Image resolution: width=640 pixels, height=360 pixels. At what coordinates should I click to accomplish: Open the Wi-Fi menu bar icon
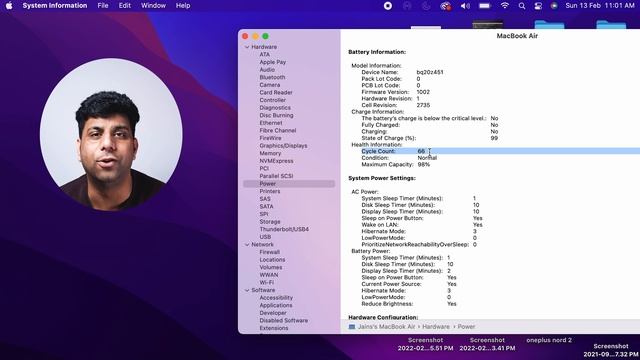(504, 6)
